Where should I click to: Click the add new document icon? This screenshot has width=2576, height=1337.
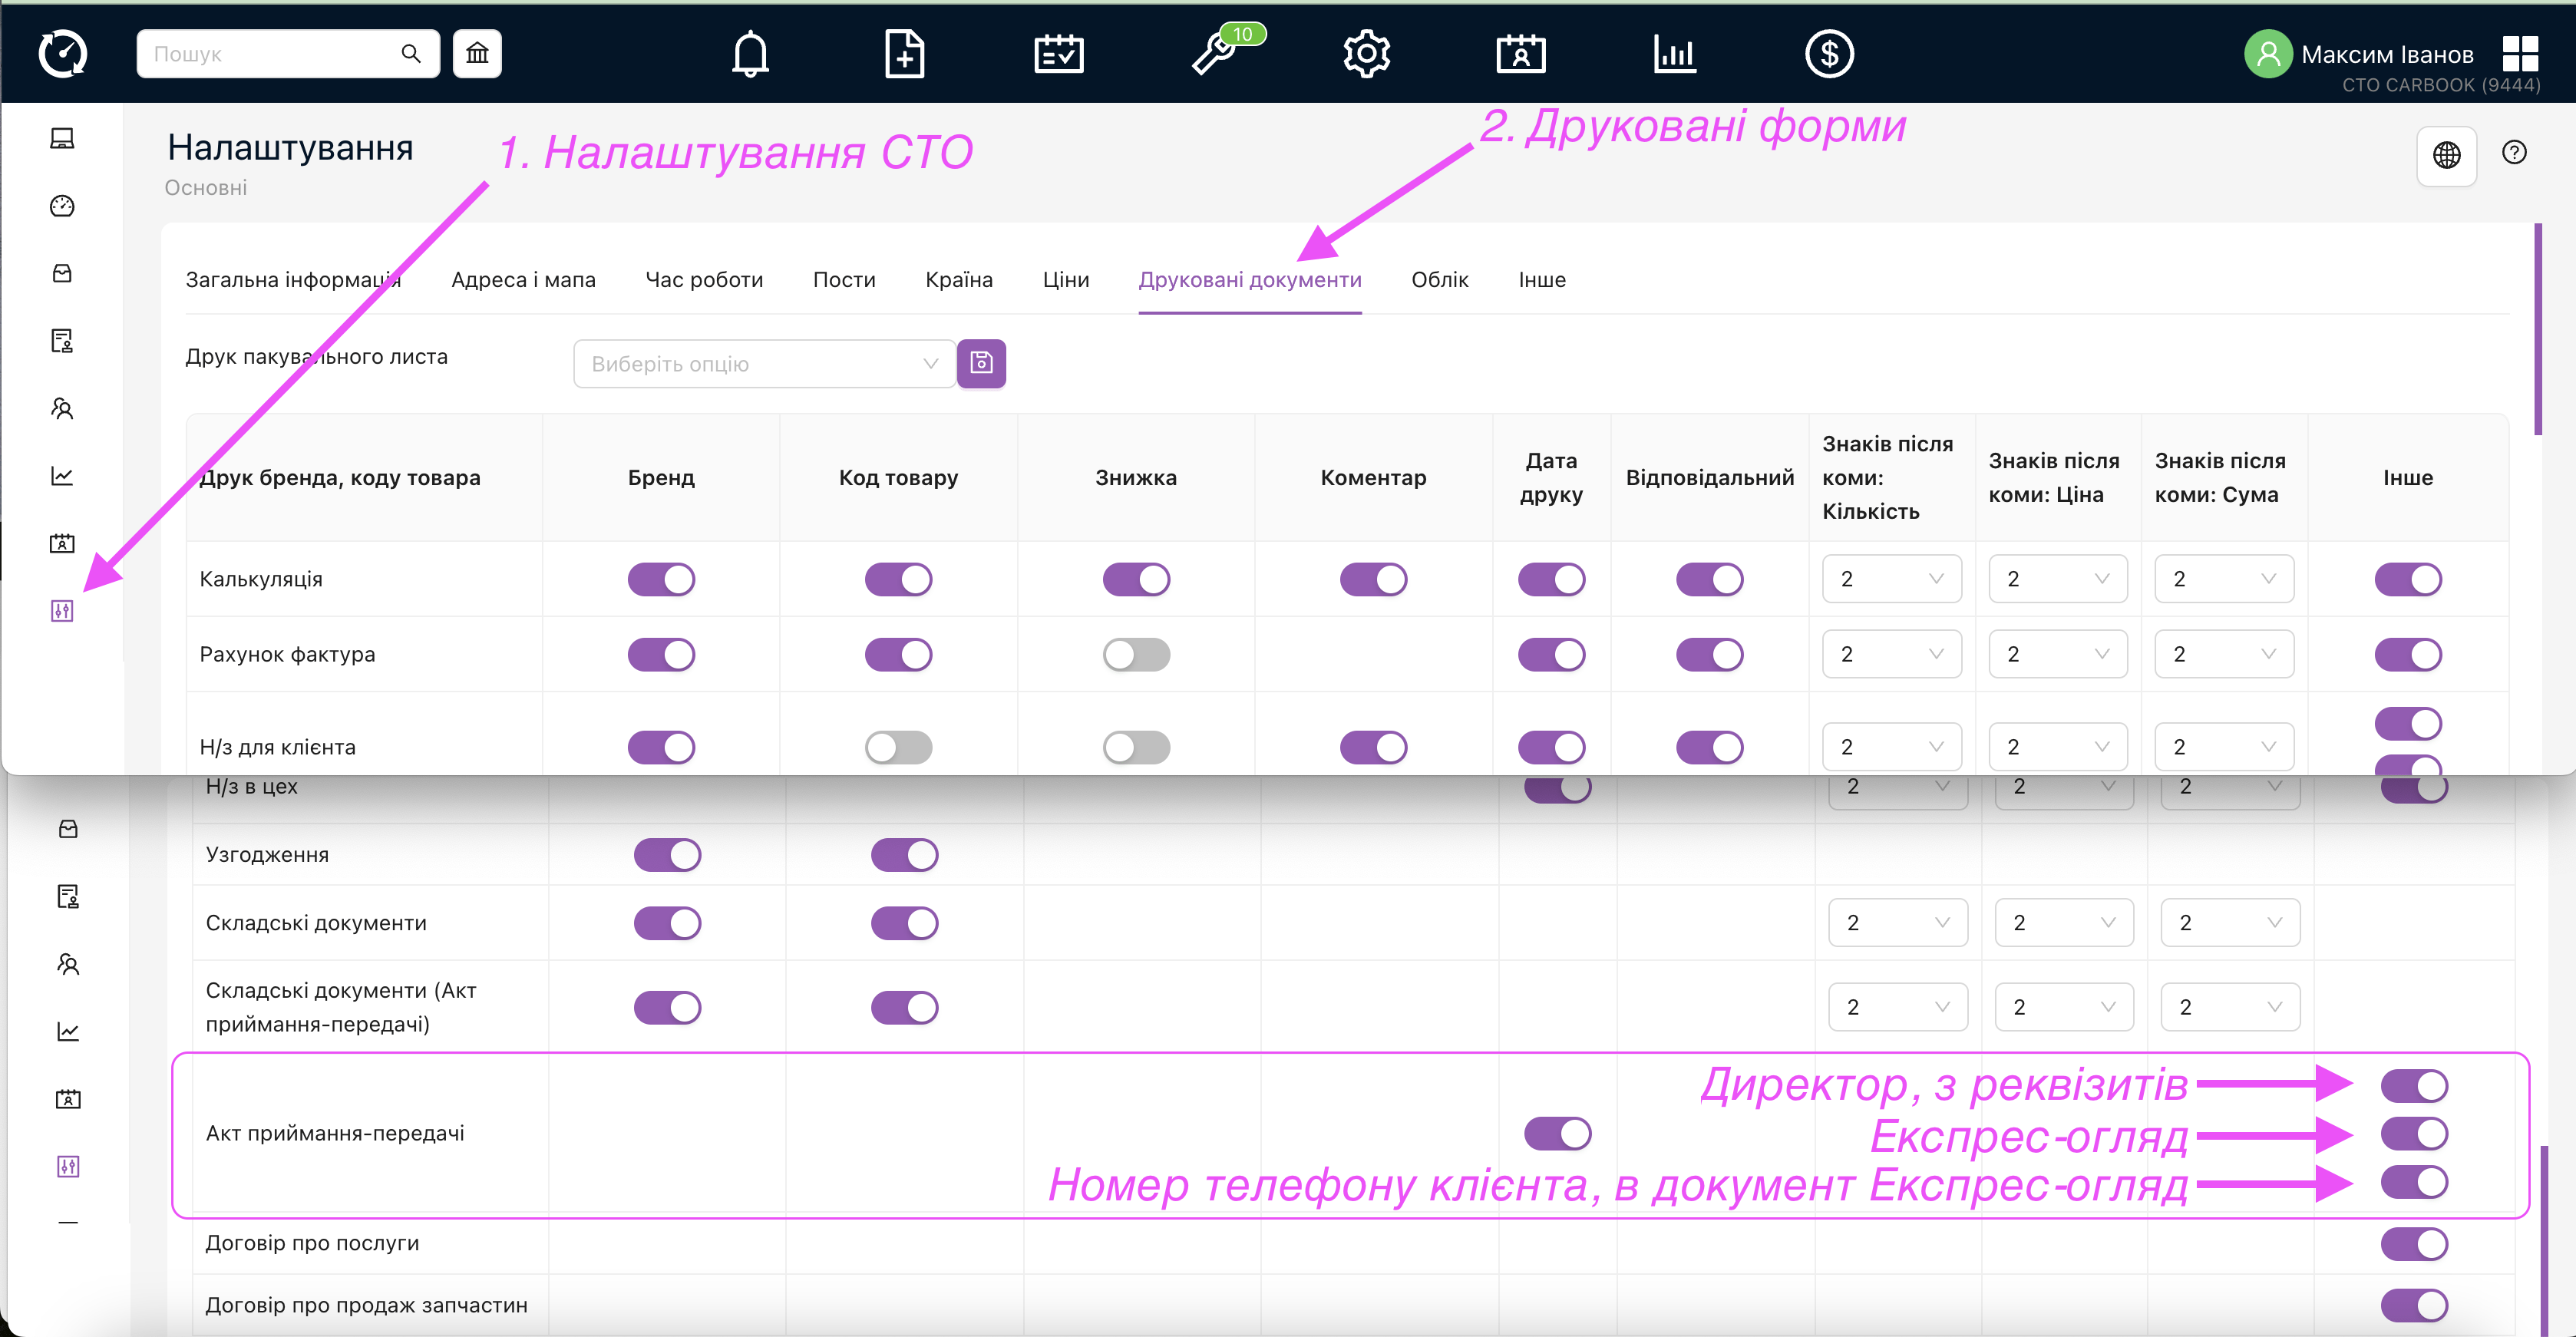pos(904,54)
